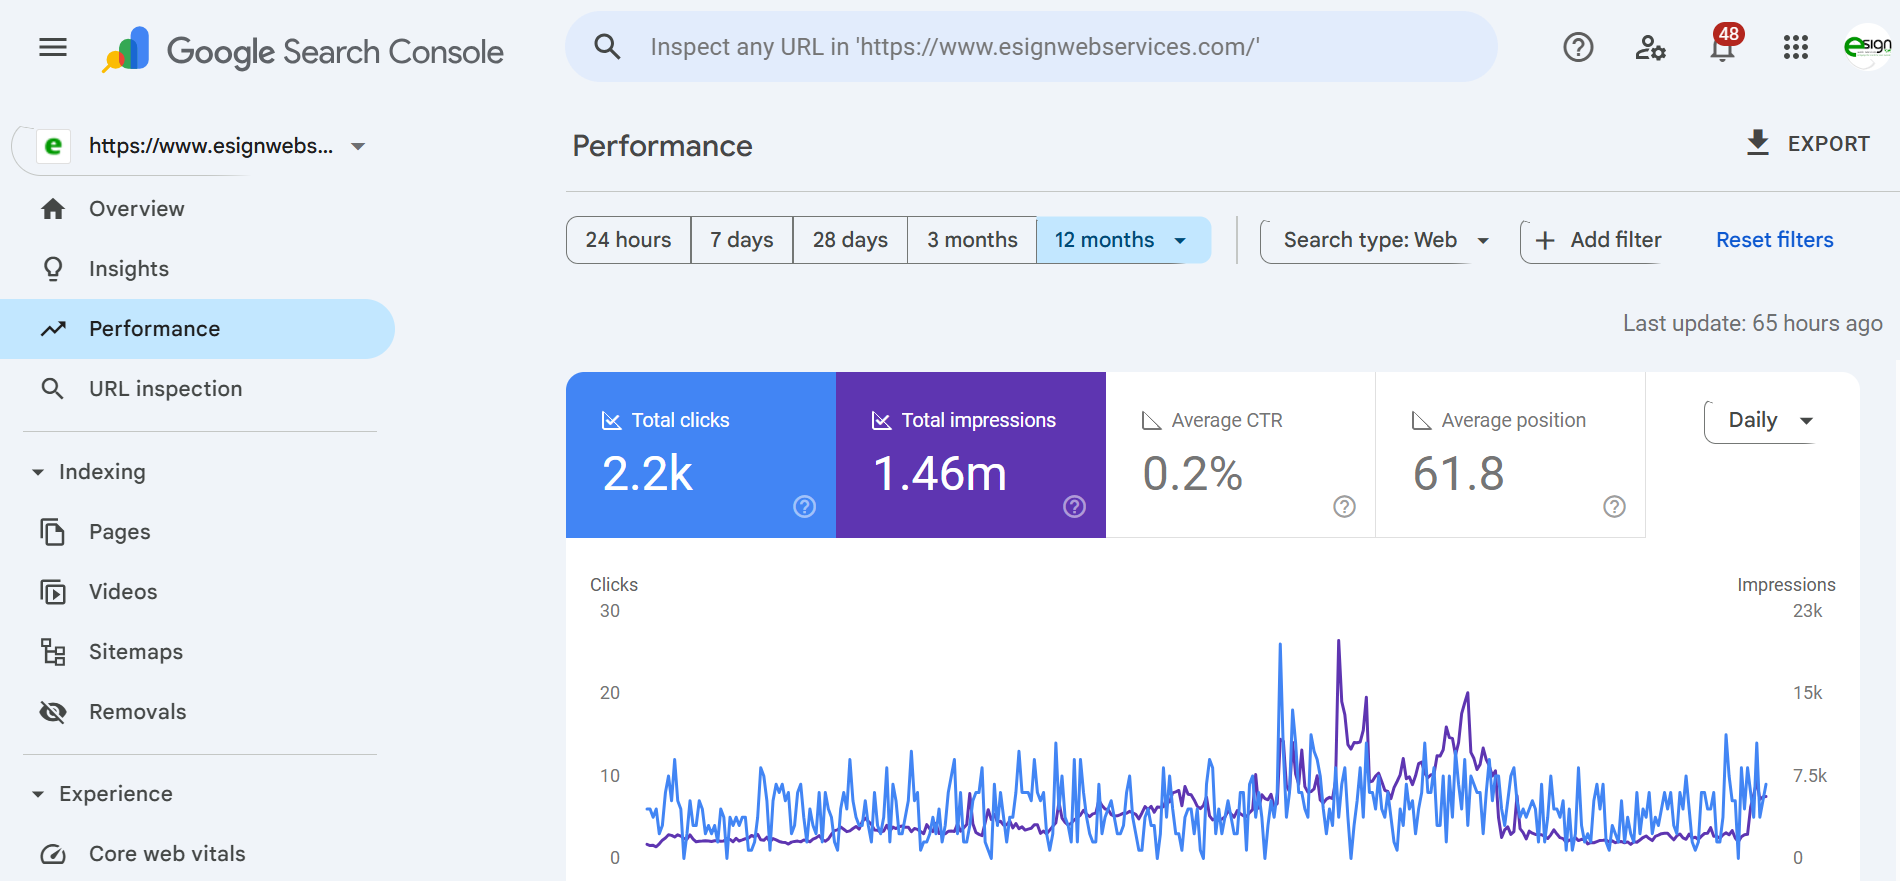
Task: Click the Performance page heading
Action: click(662, 146)
